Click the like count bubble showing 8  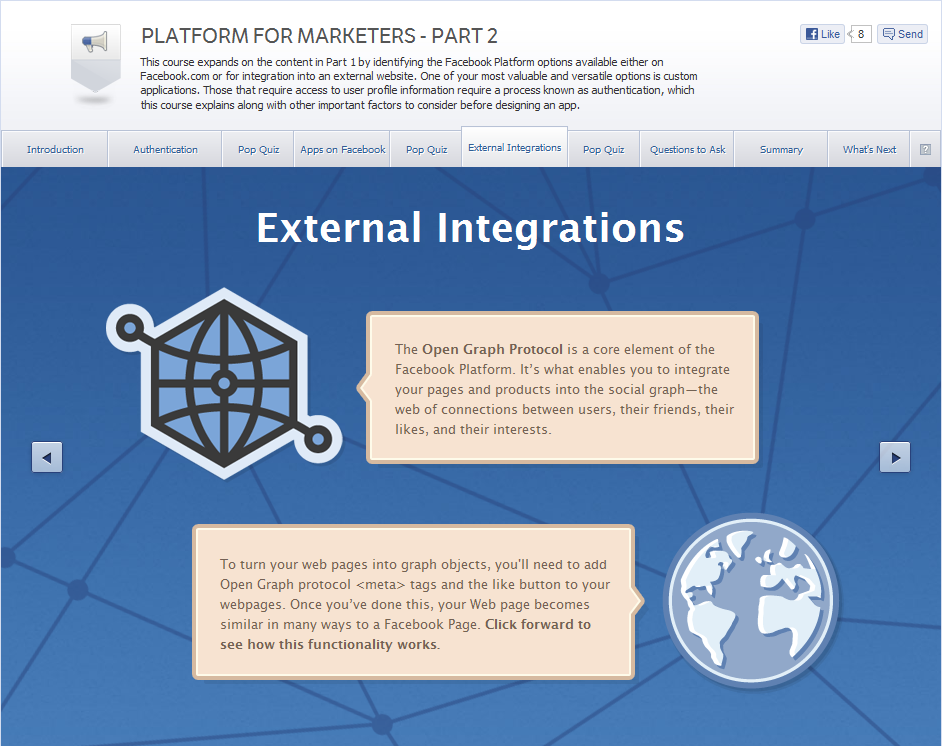tap(860, 34)
